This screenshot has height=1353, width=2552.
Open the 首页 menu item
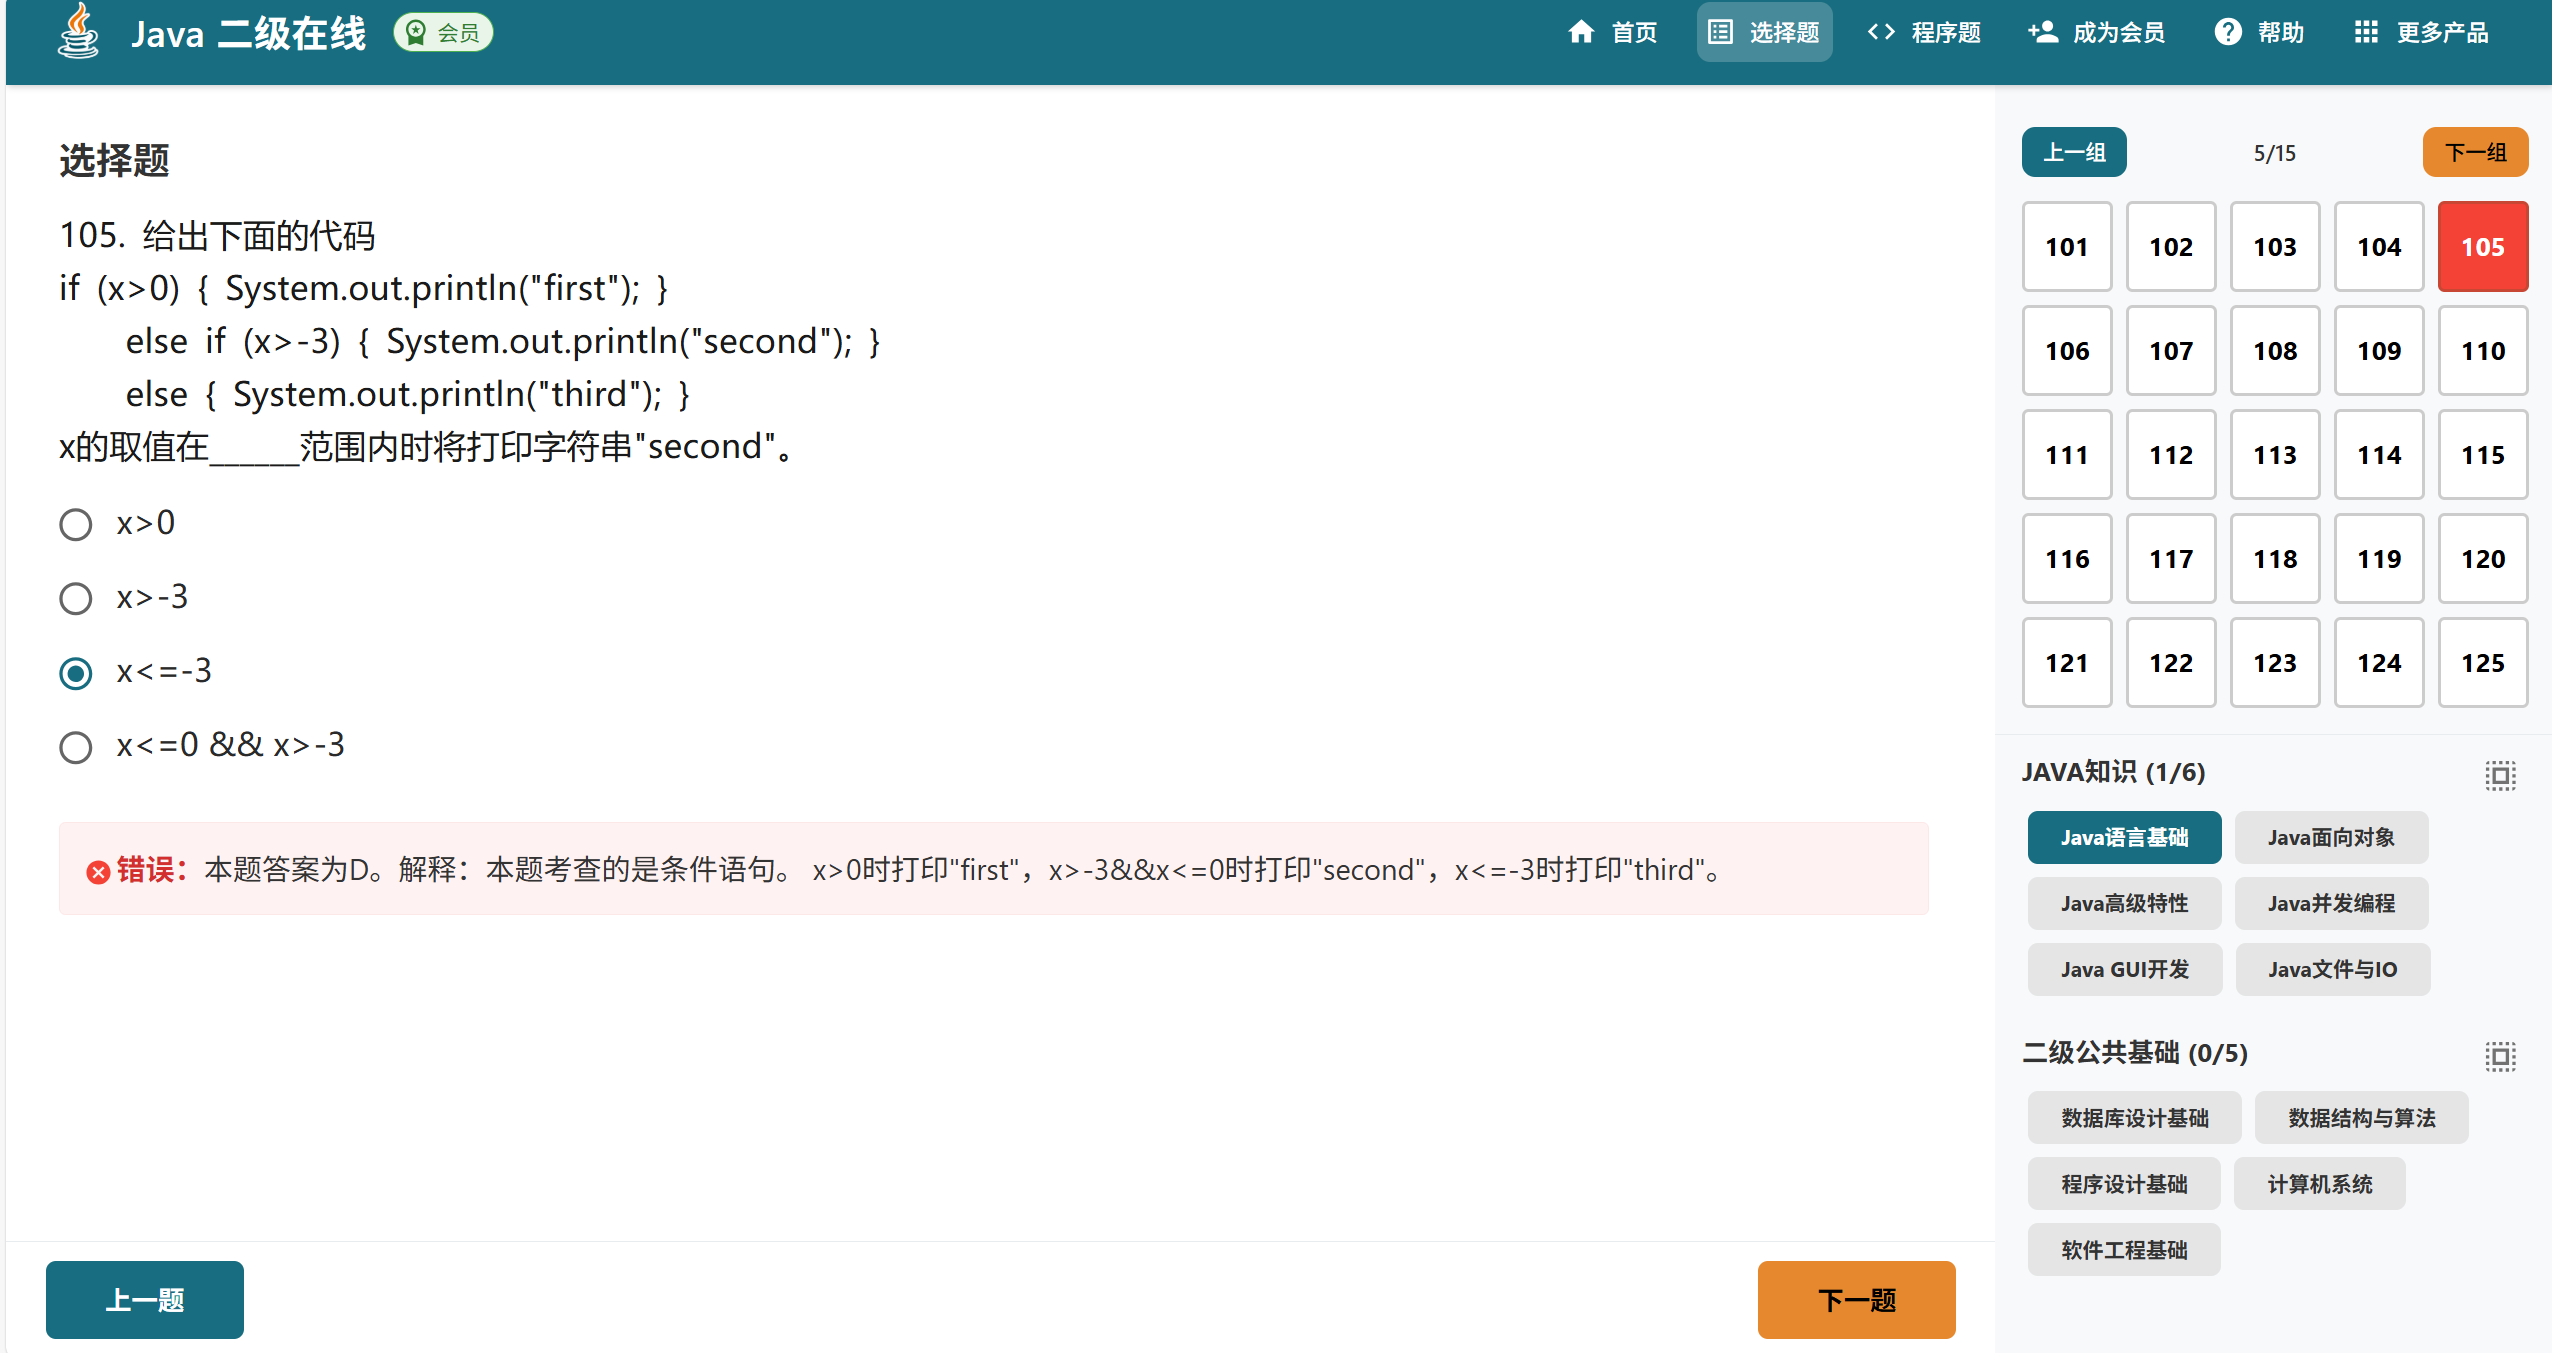(1613, 32)
